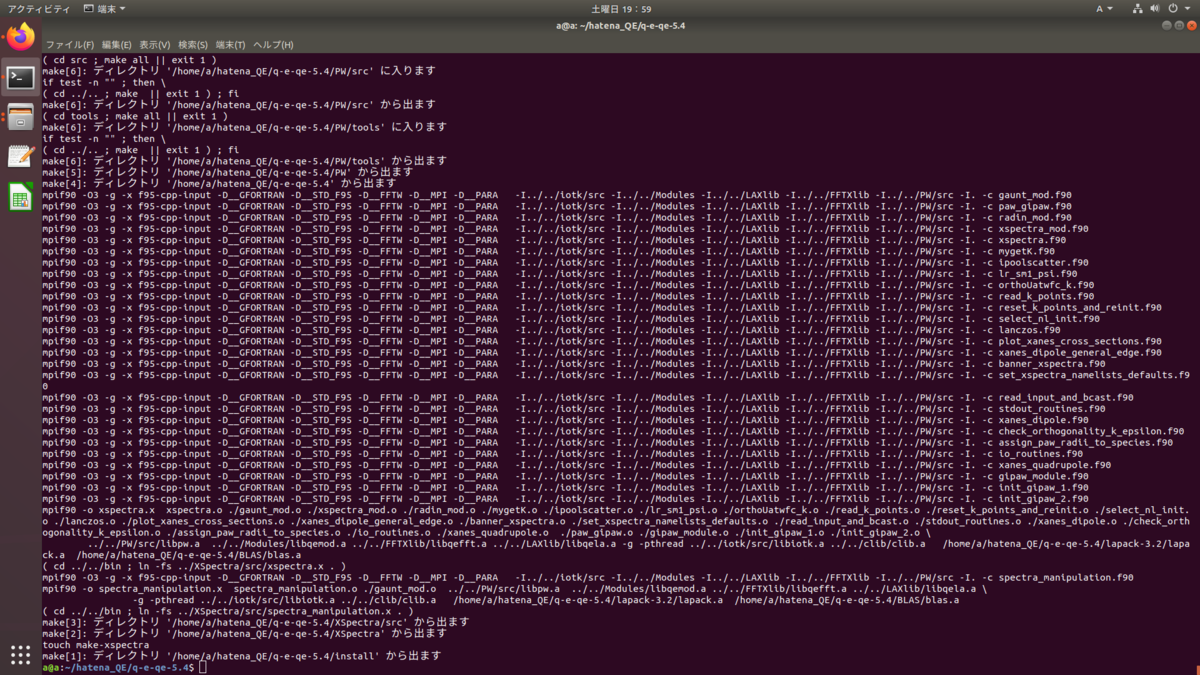The width and height of the screenshot is (1200, 675).
Task: Launch the Text Editor from the dock
Action: (20, 156)
